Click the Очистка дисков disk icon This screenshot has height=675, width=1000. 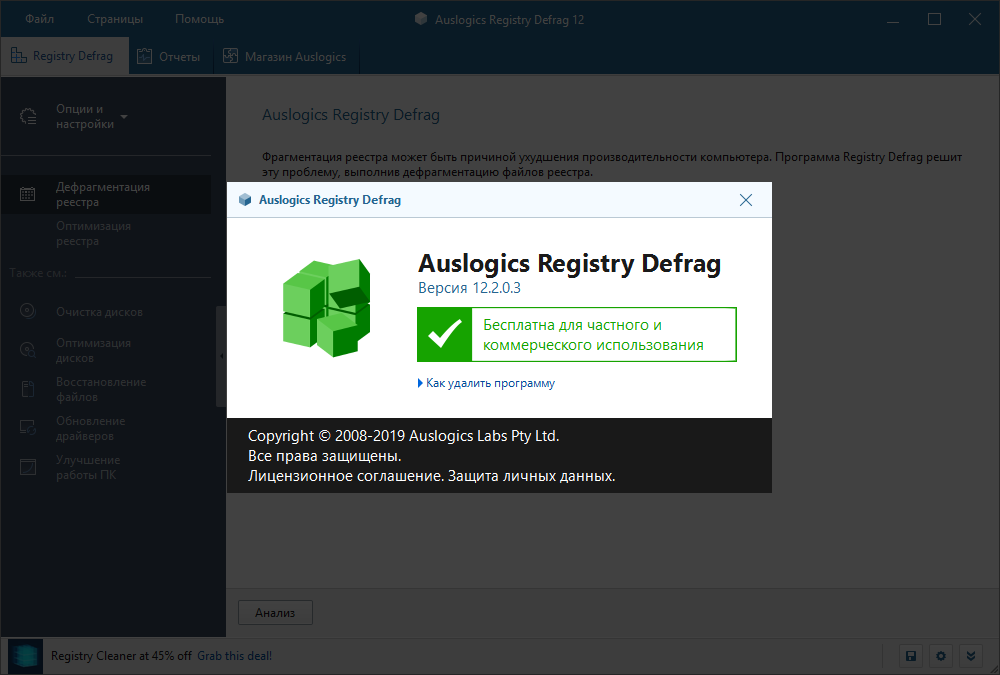click(x=28, y=311)
